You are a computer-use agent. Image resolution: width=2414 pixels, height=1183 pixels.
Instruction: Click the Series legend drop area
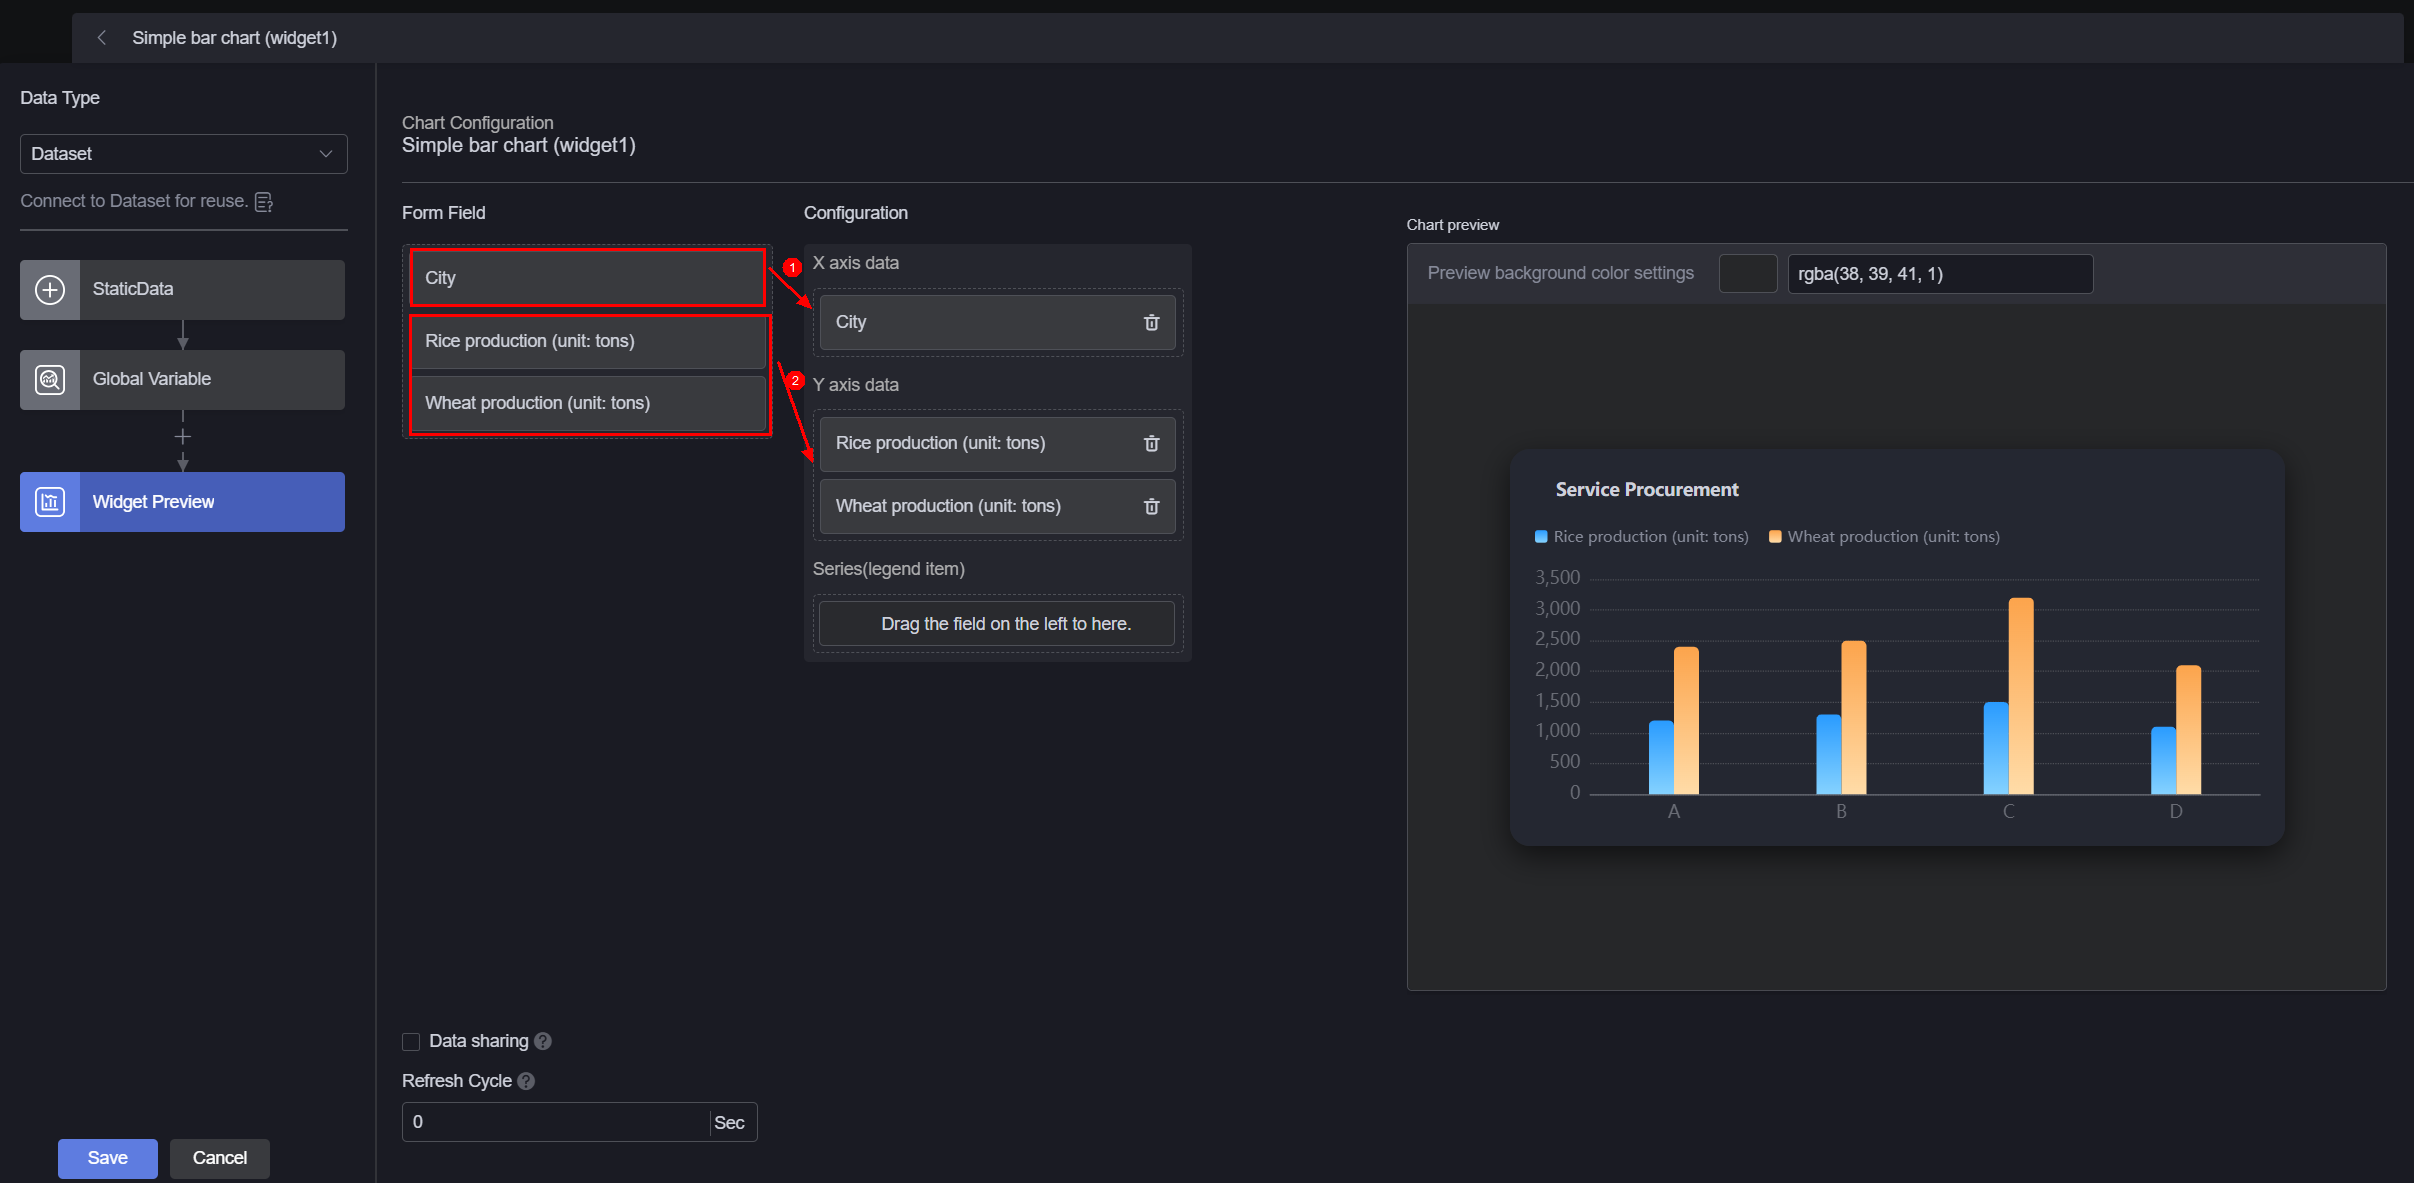click(997, 624)
